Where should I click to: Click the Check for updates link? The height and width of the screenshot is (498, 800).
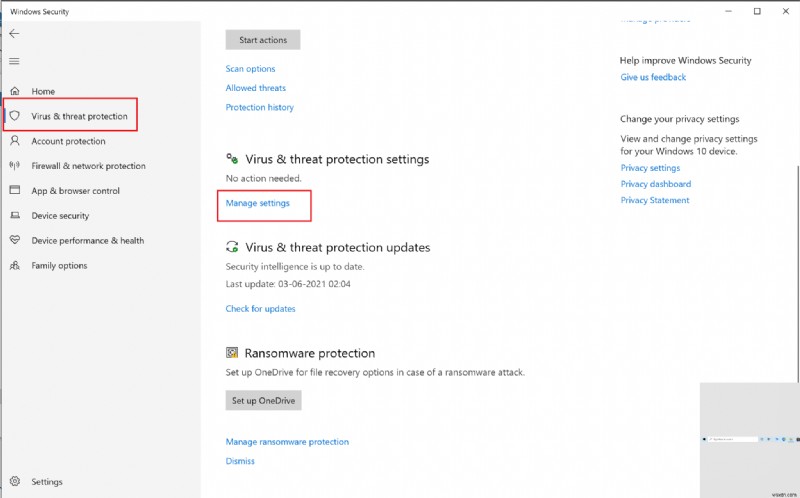coord(260,309)
